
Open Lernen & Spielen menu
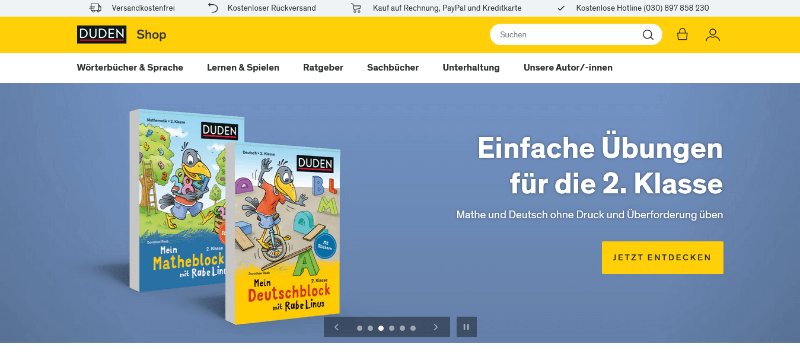[x=243, y=67]
